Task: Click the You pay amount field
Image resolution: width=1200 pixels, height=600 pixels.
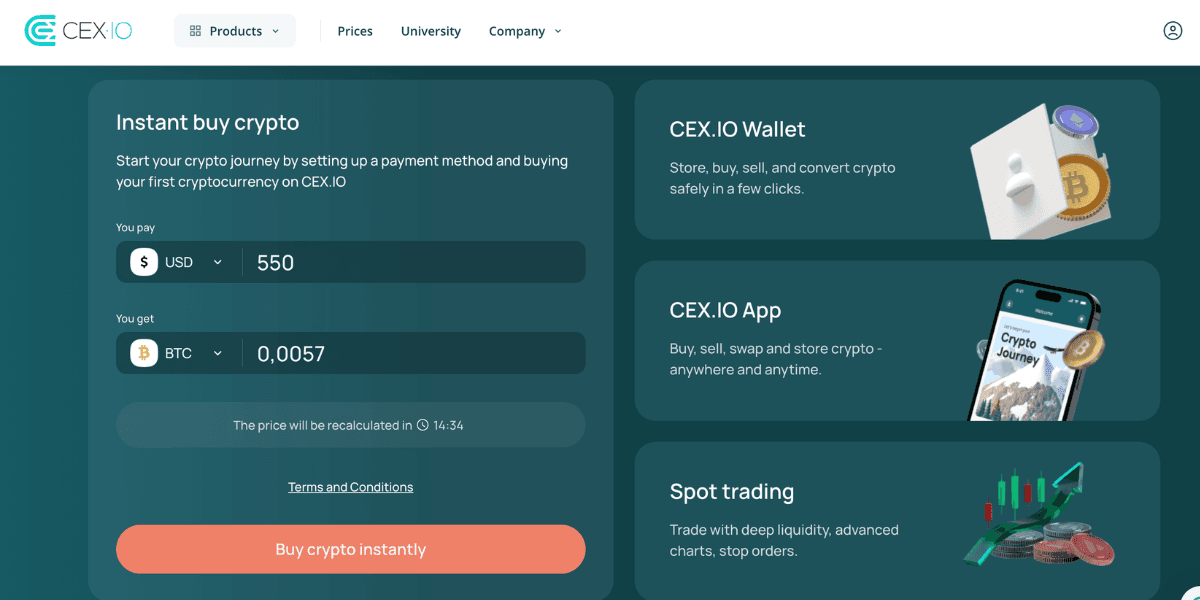Action: 410,263
